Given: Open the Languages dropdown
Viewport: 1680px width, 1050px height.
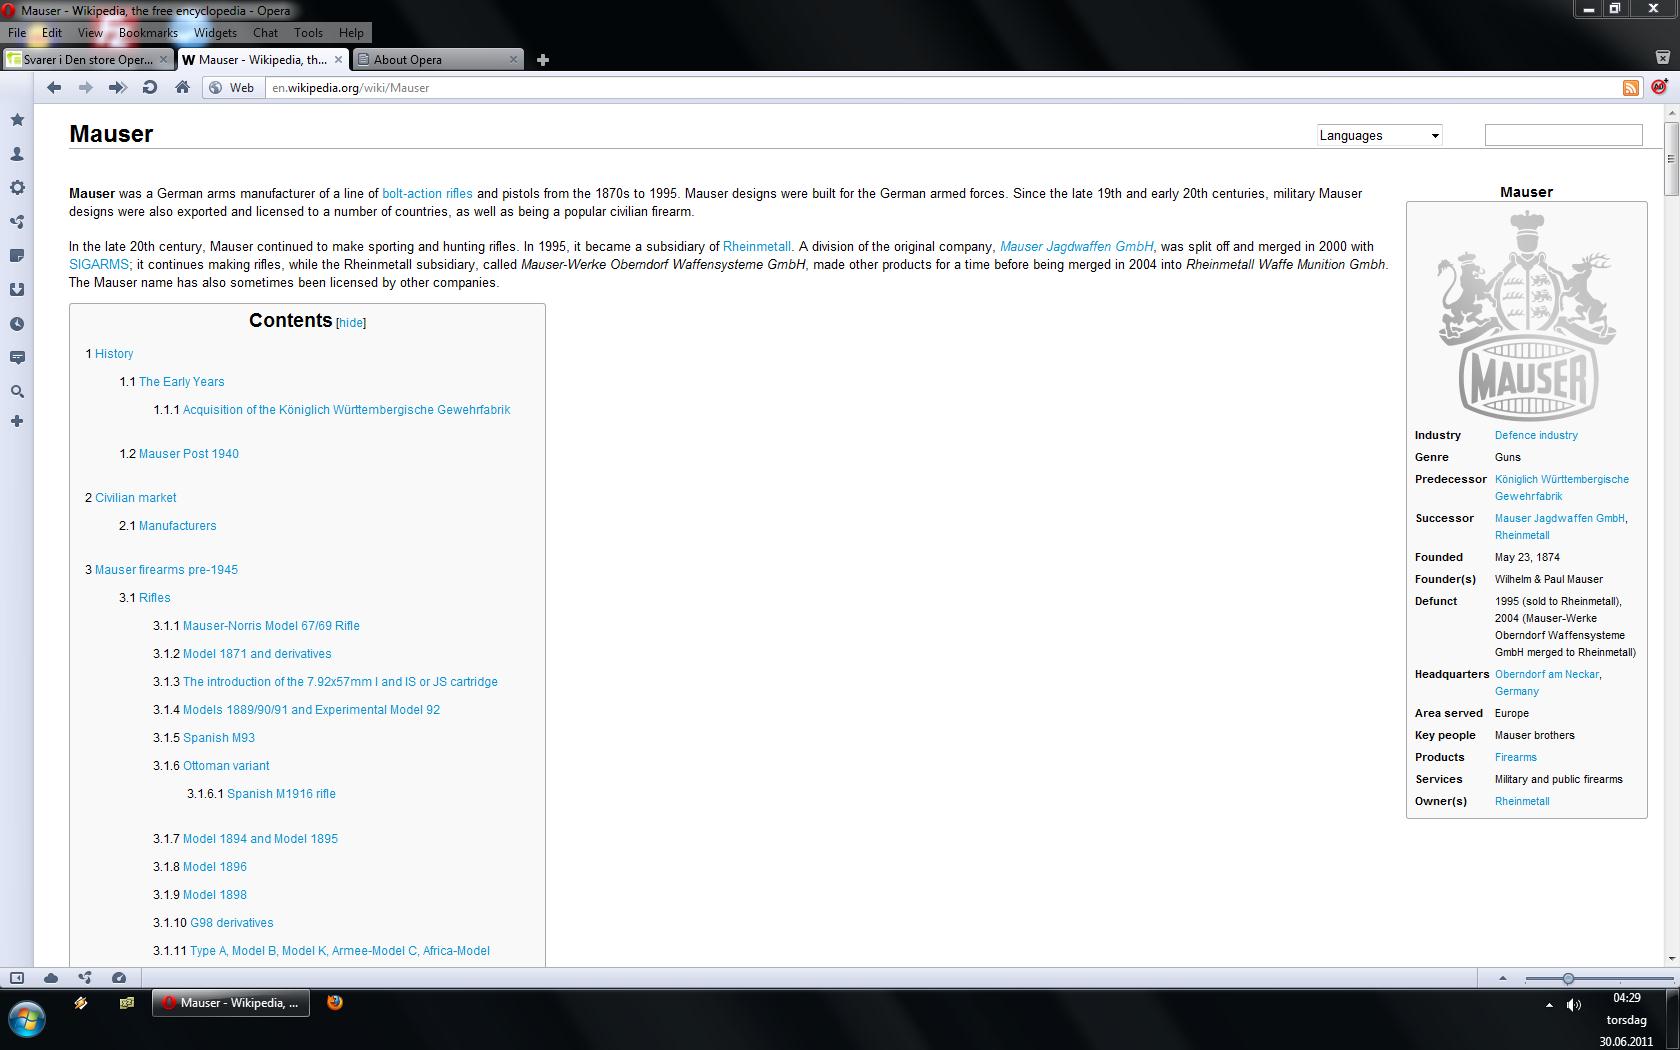Looking at the screenshot, I should (1379, 135).
